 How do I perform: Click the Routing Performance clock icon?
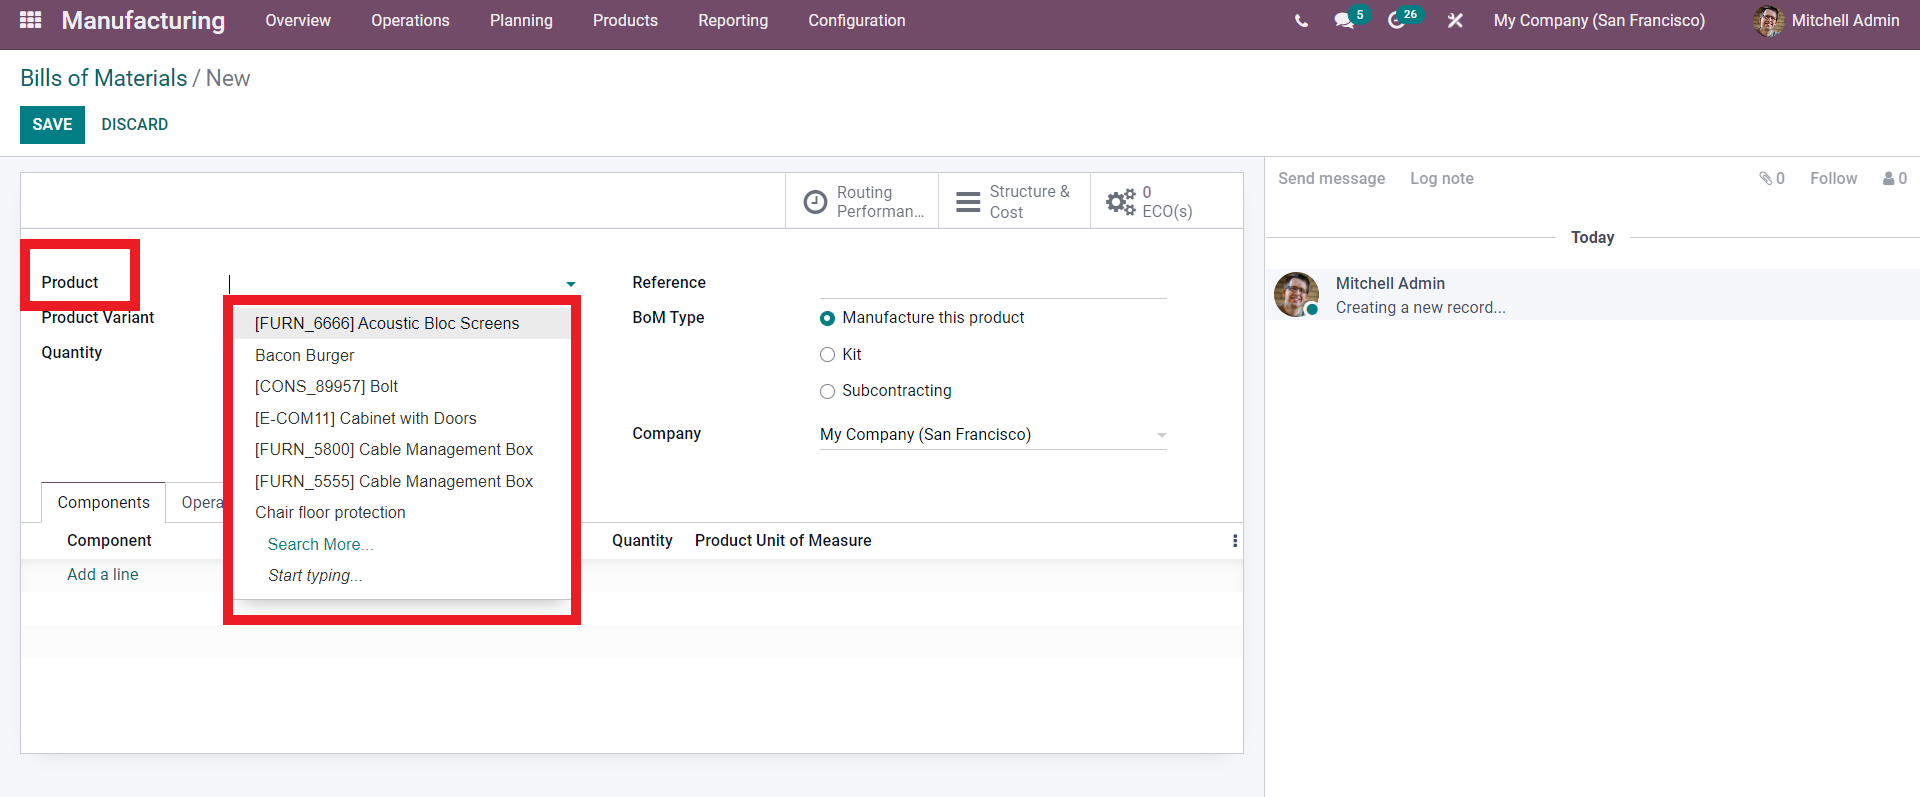[816, 202]
